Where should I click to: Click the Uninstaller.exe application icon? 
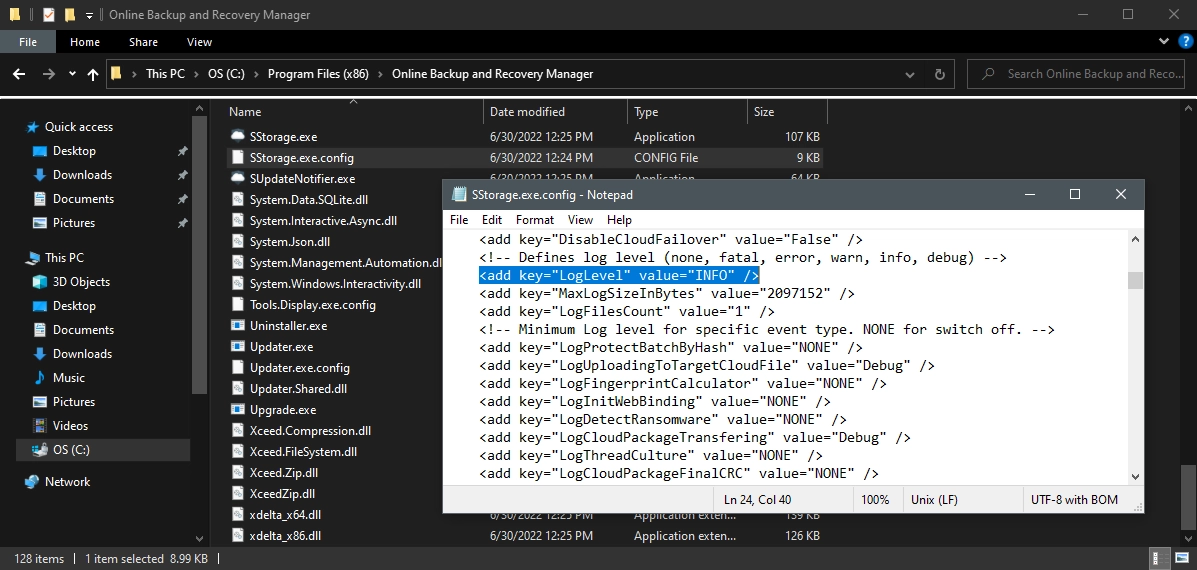pyautogui.click(x=237, y=326)
